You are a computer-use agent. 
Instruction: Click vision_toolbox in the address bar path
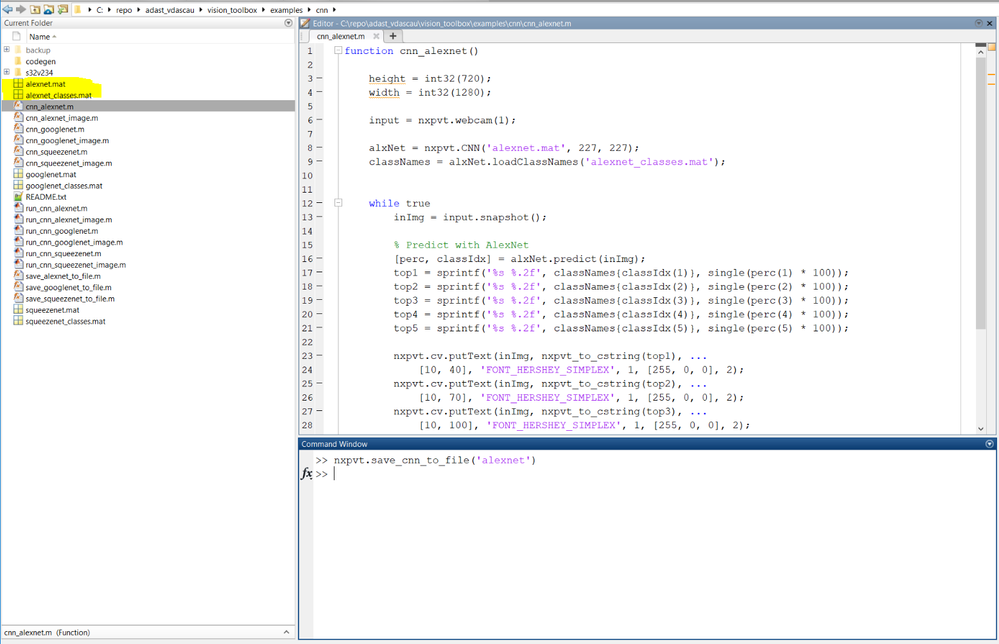click(x=232, y=10)
